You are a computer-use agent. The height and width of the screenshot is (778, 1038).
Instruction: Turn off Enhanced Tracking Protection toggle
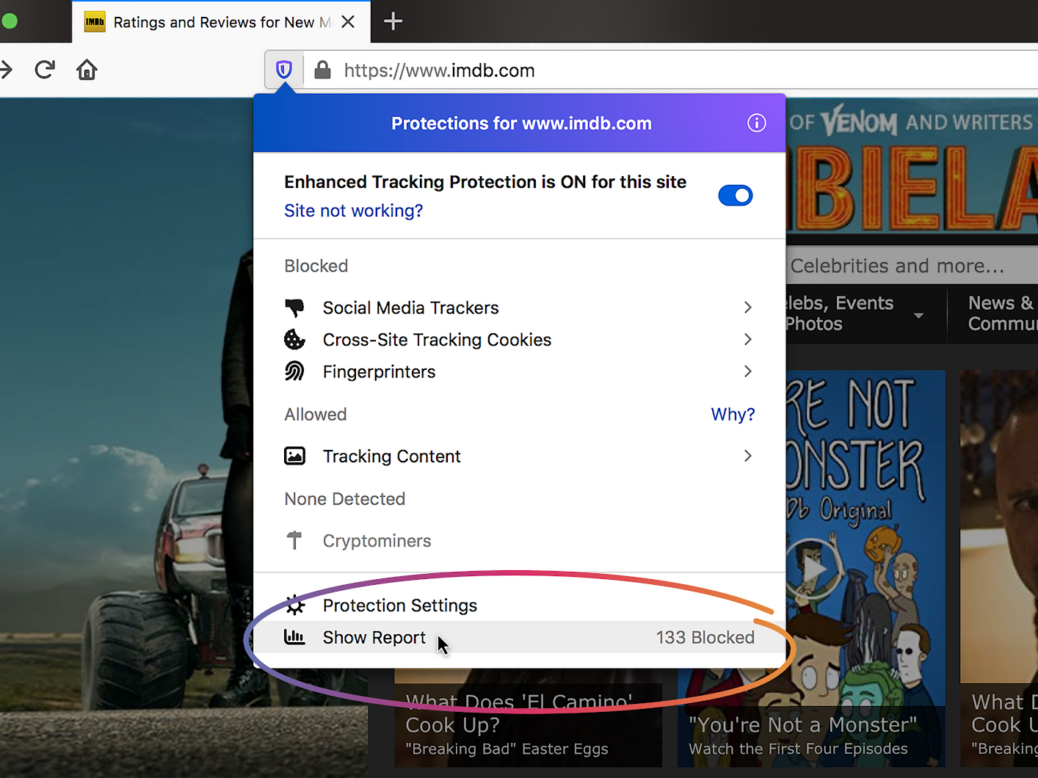pos(735,195)
